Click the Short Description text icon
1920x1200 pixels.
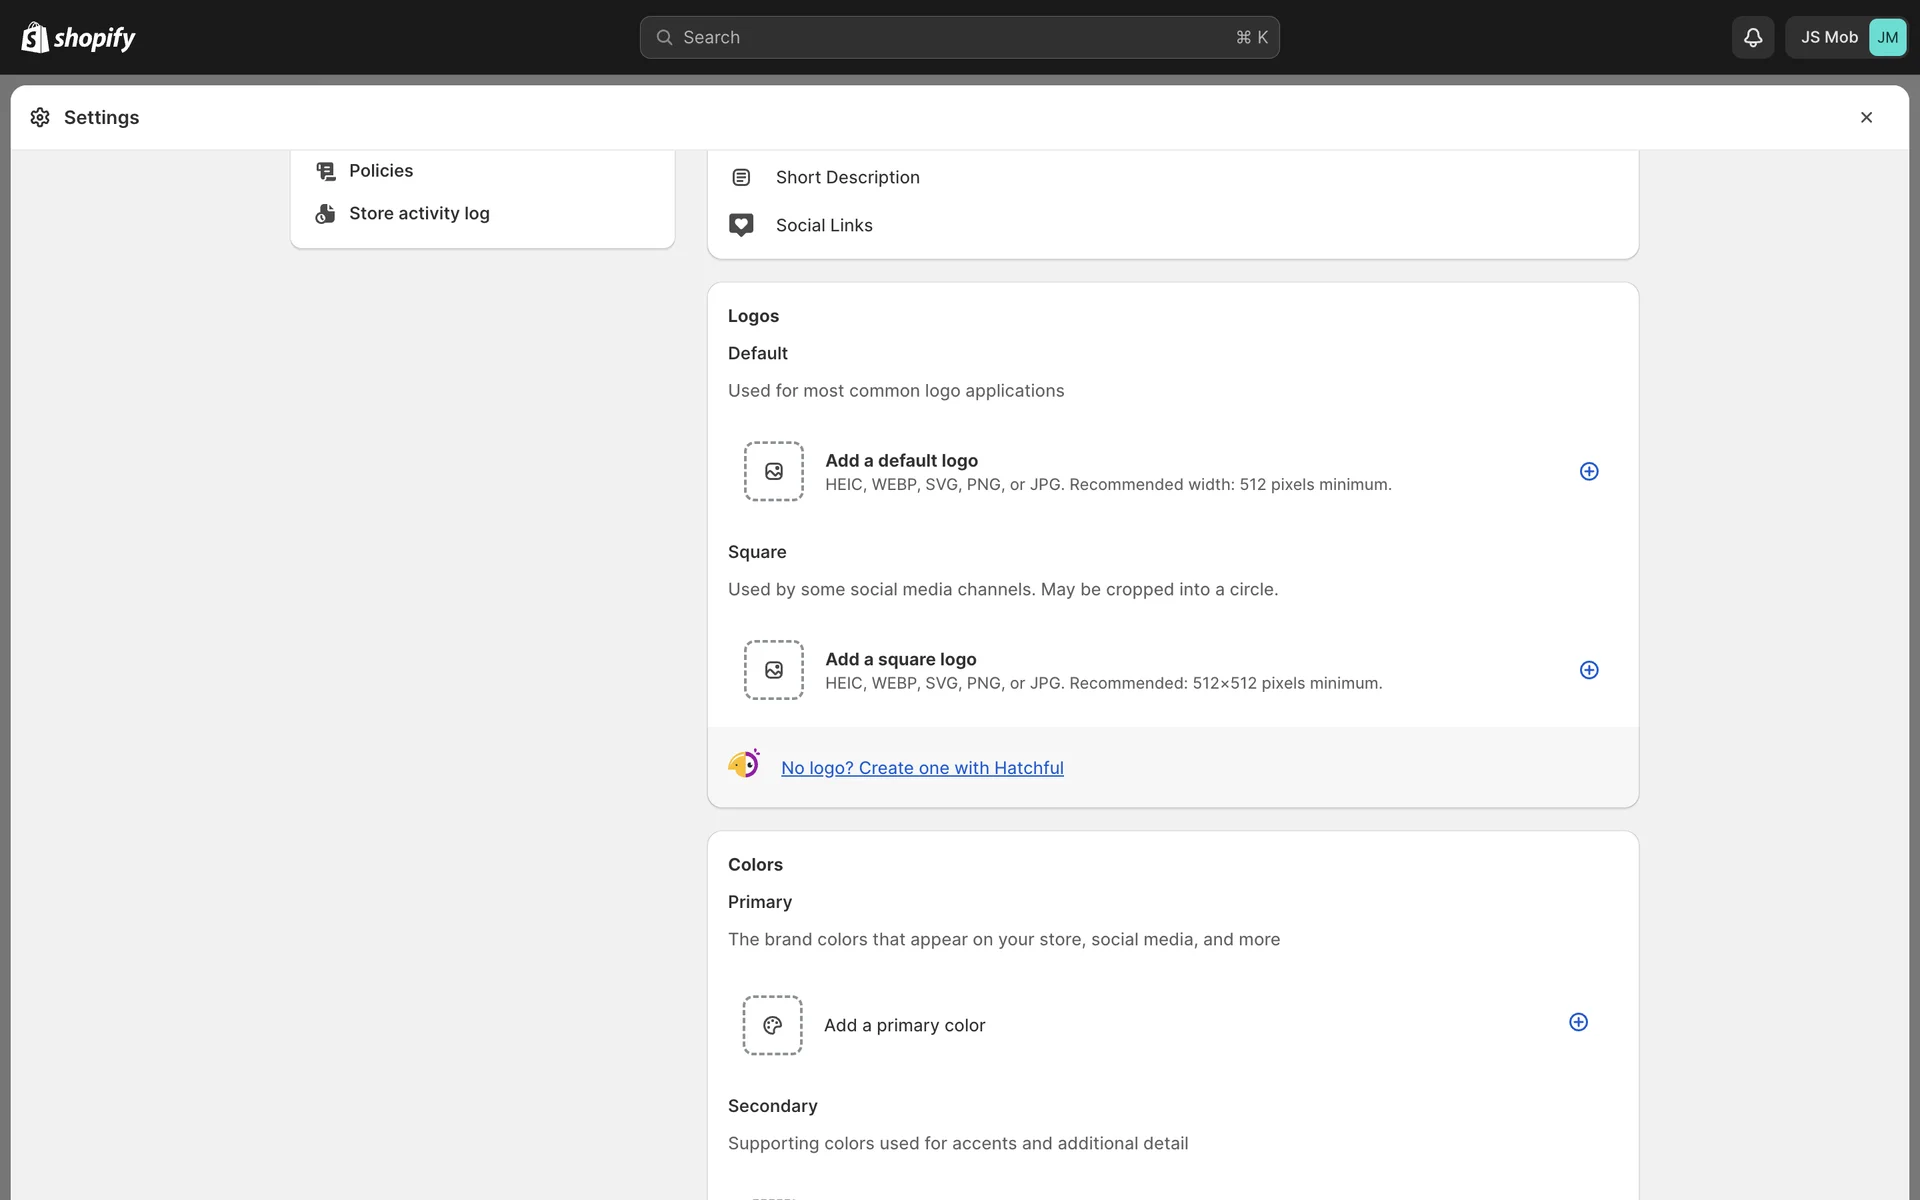(741, 177)
